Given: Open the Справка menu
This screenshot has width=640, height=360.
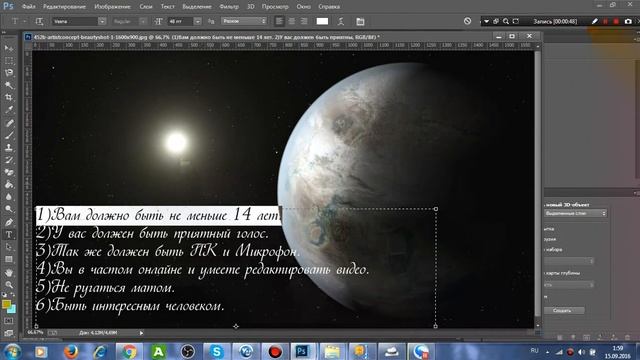Looking at the screenshot, I should (x=329, y=7).
